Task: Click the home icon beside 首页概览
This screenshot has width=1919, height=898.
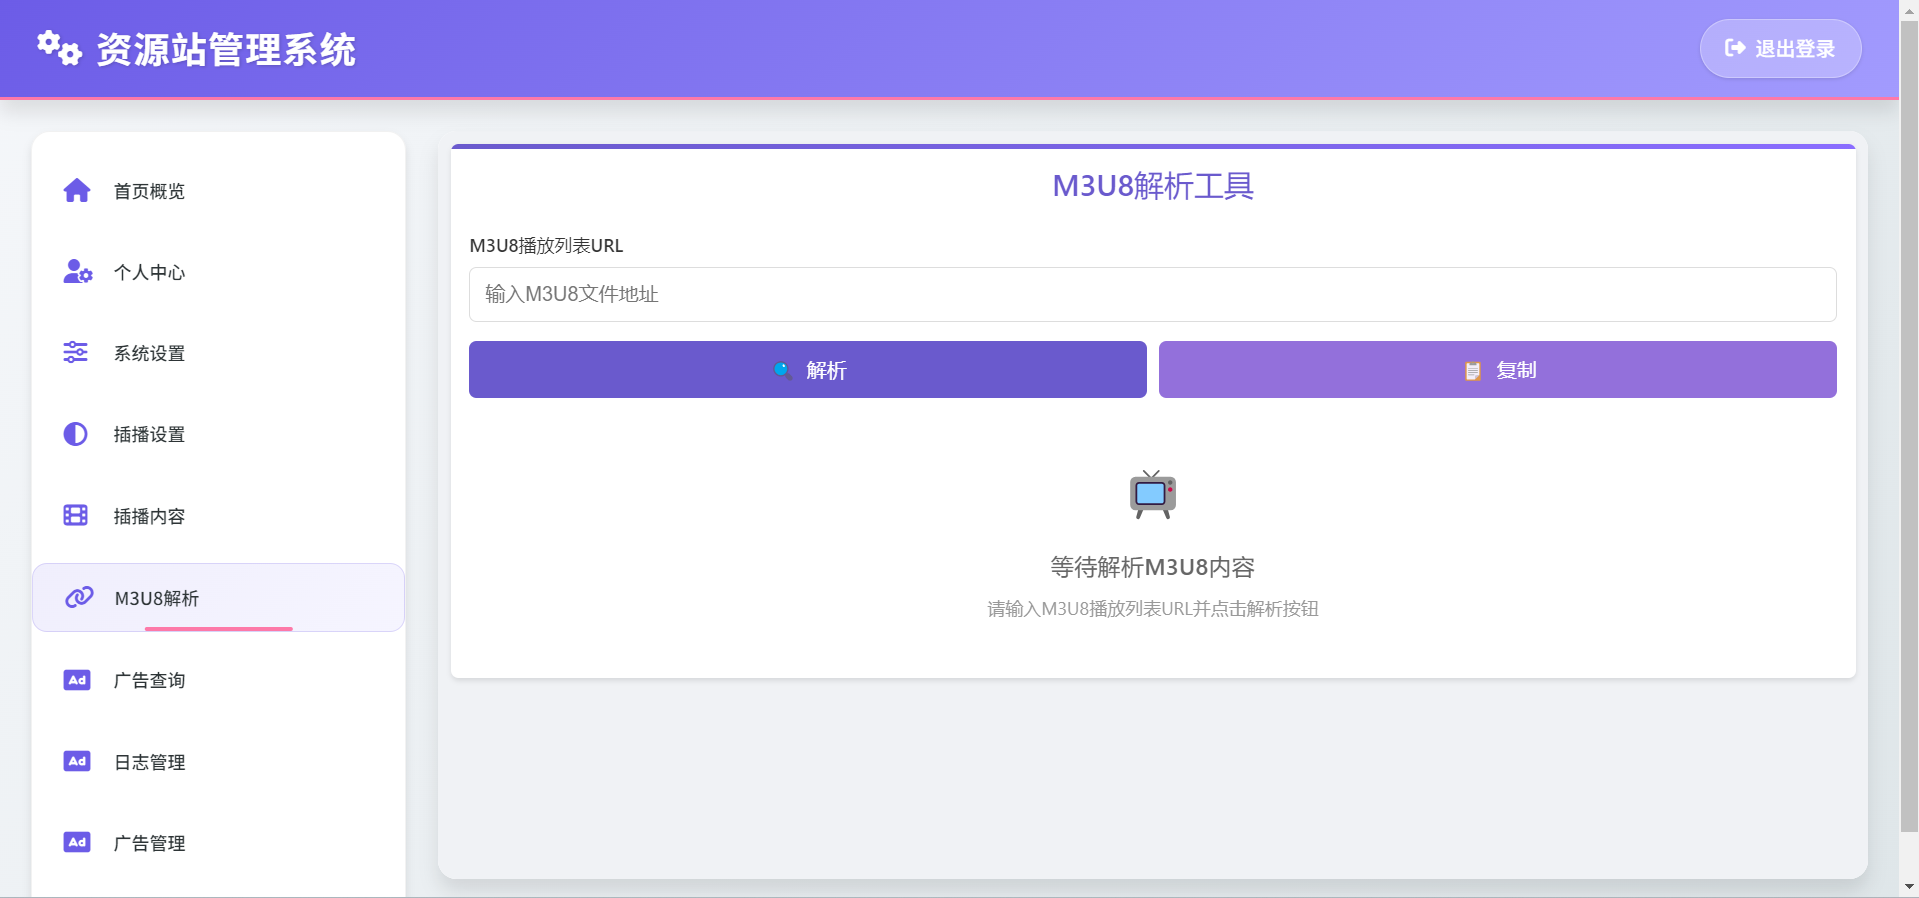Action: coord(77,190)
